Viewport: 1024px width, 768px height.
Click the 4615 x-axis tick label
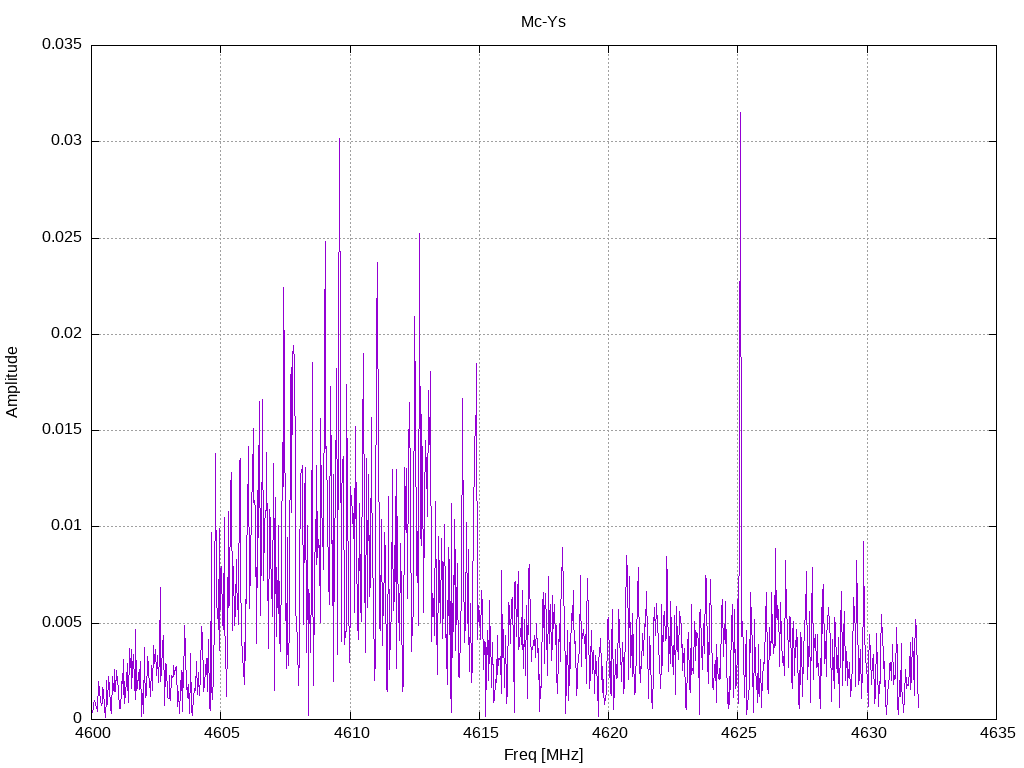click(479, 733)
